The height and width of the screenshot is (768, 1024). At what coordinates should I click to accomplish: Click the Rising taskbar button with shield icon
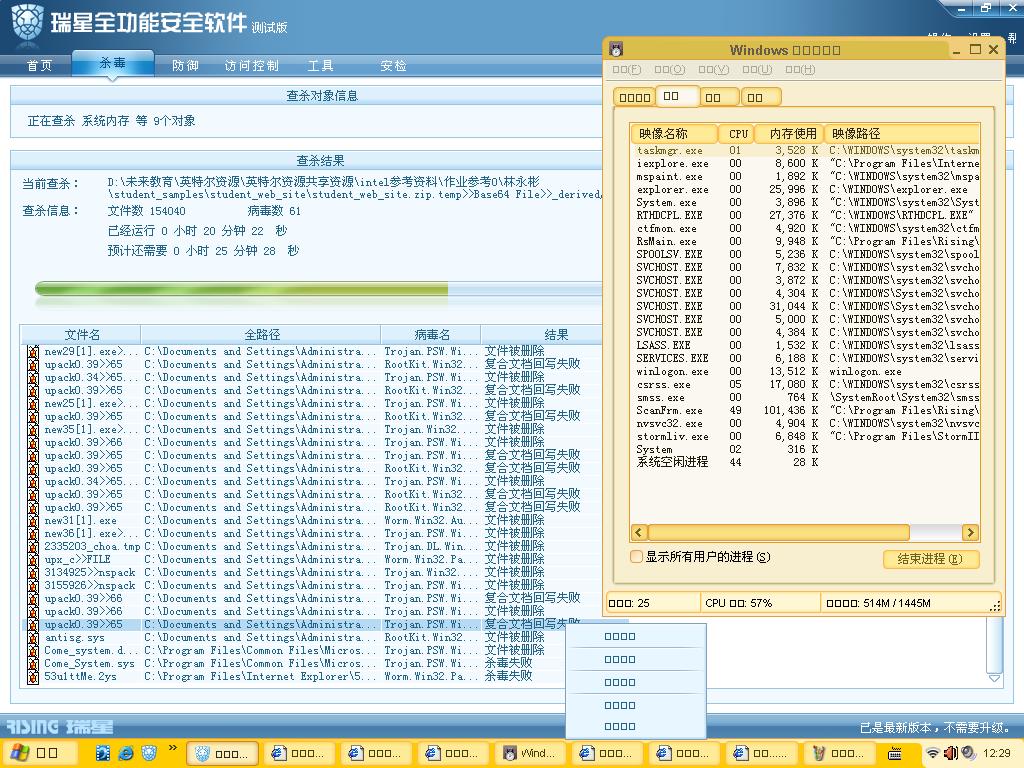click(221, 754)
